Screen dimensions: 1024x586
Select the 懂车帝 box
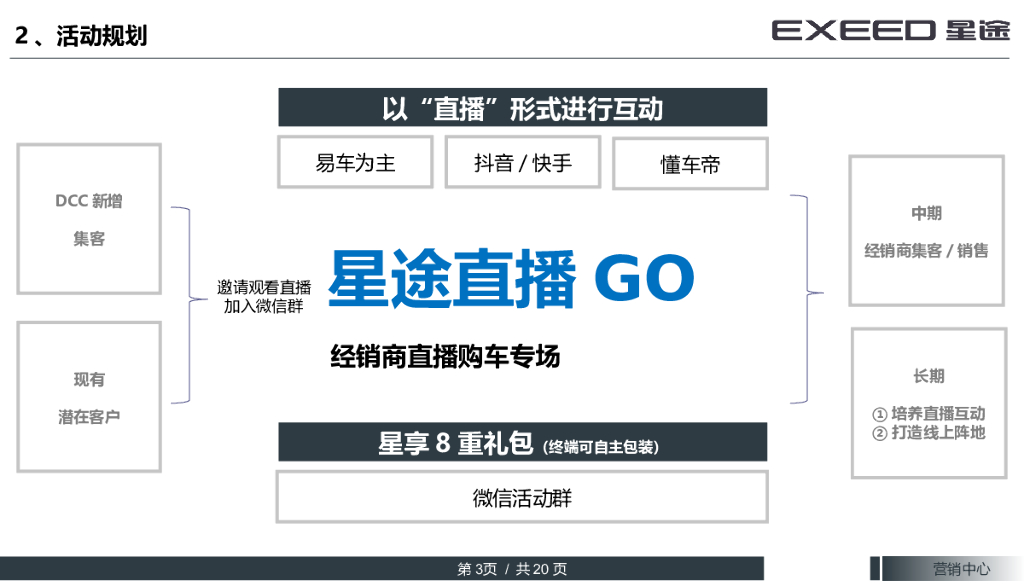tap(690, 163)
